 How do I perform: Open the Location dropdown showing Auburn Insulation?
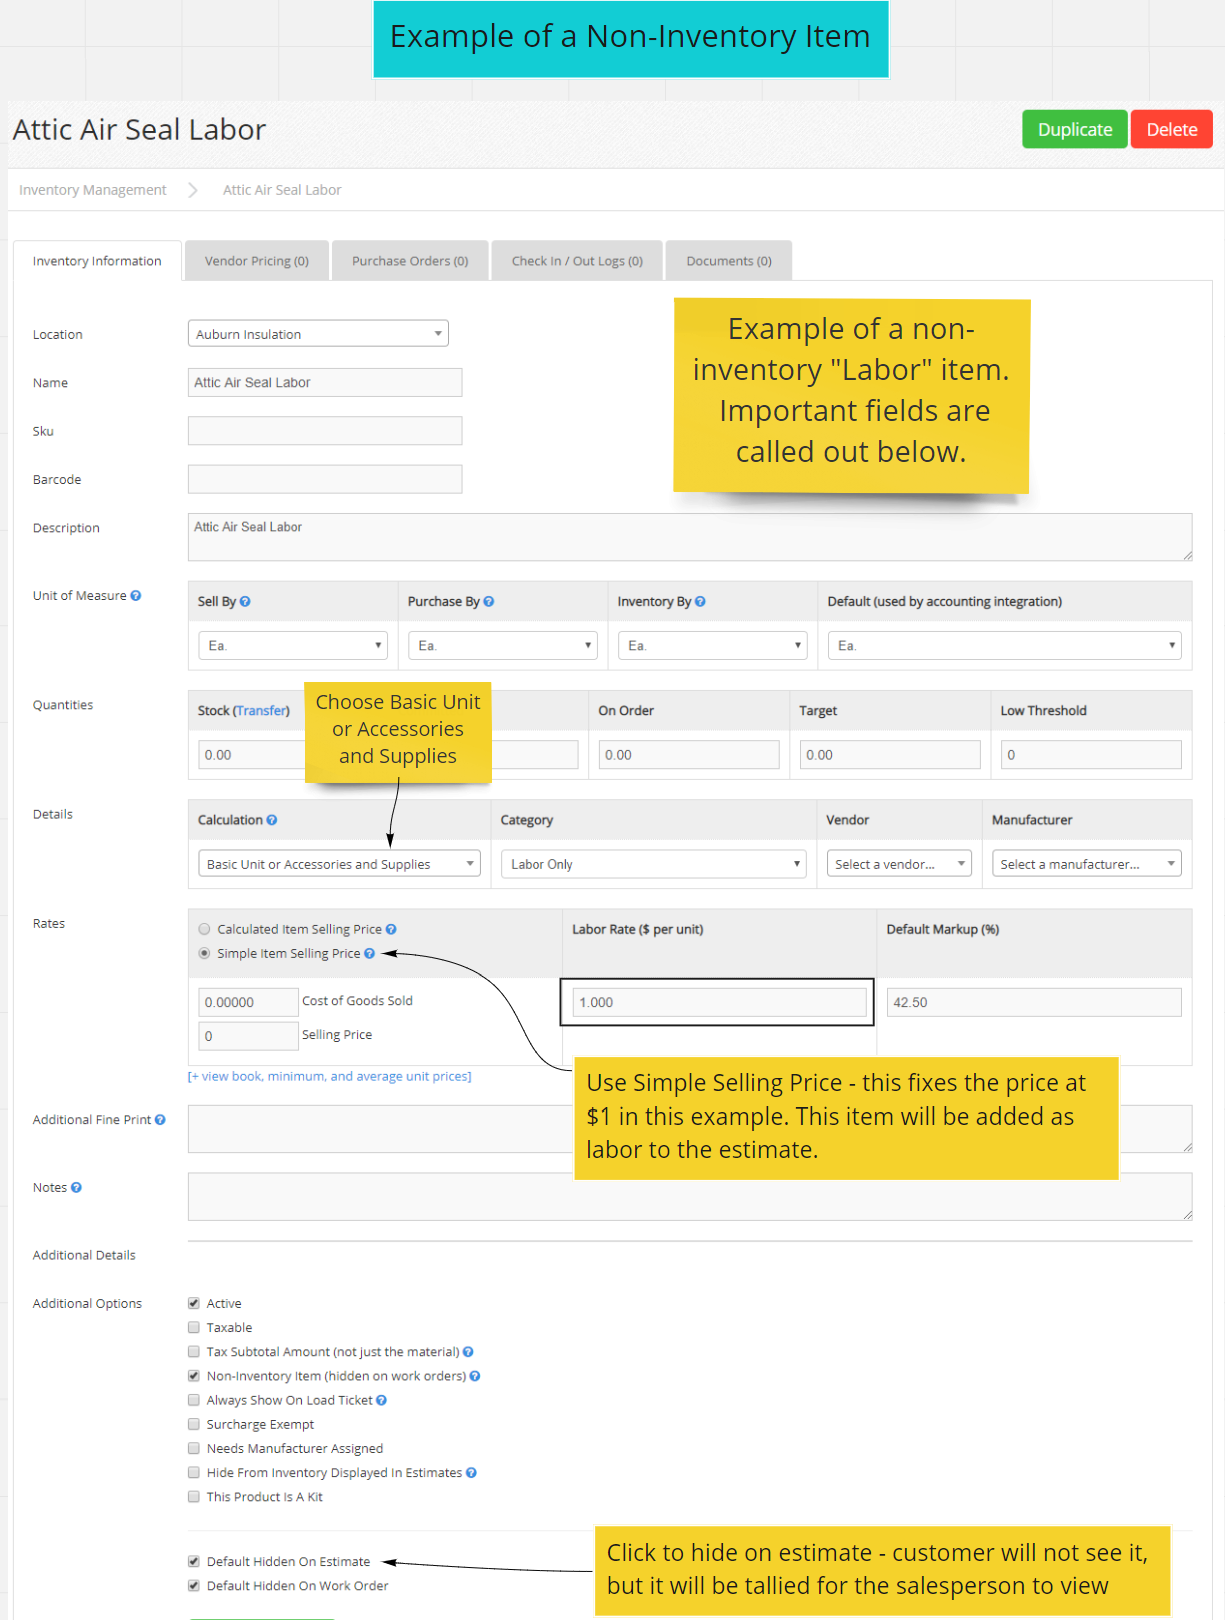(318, 334)
